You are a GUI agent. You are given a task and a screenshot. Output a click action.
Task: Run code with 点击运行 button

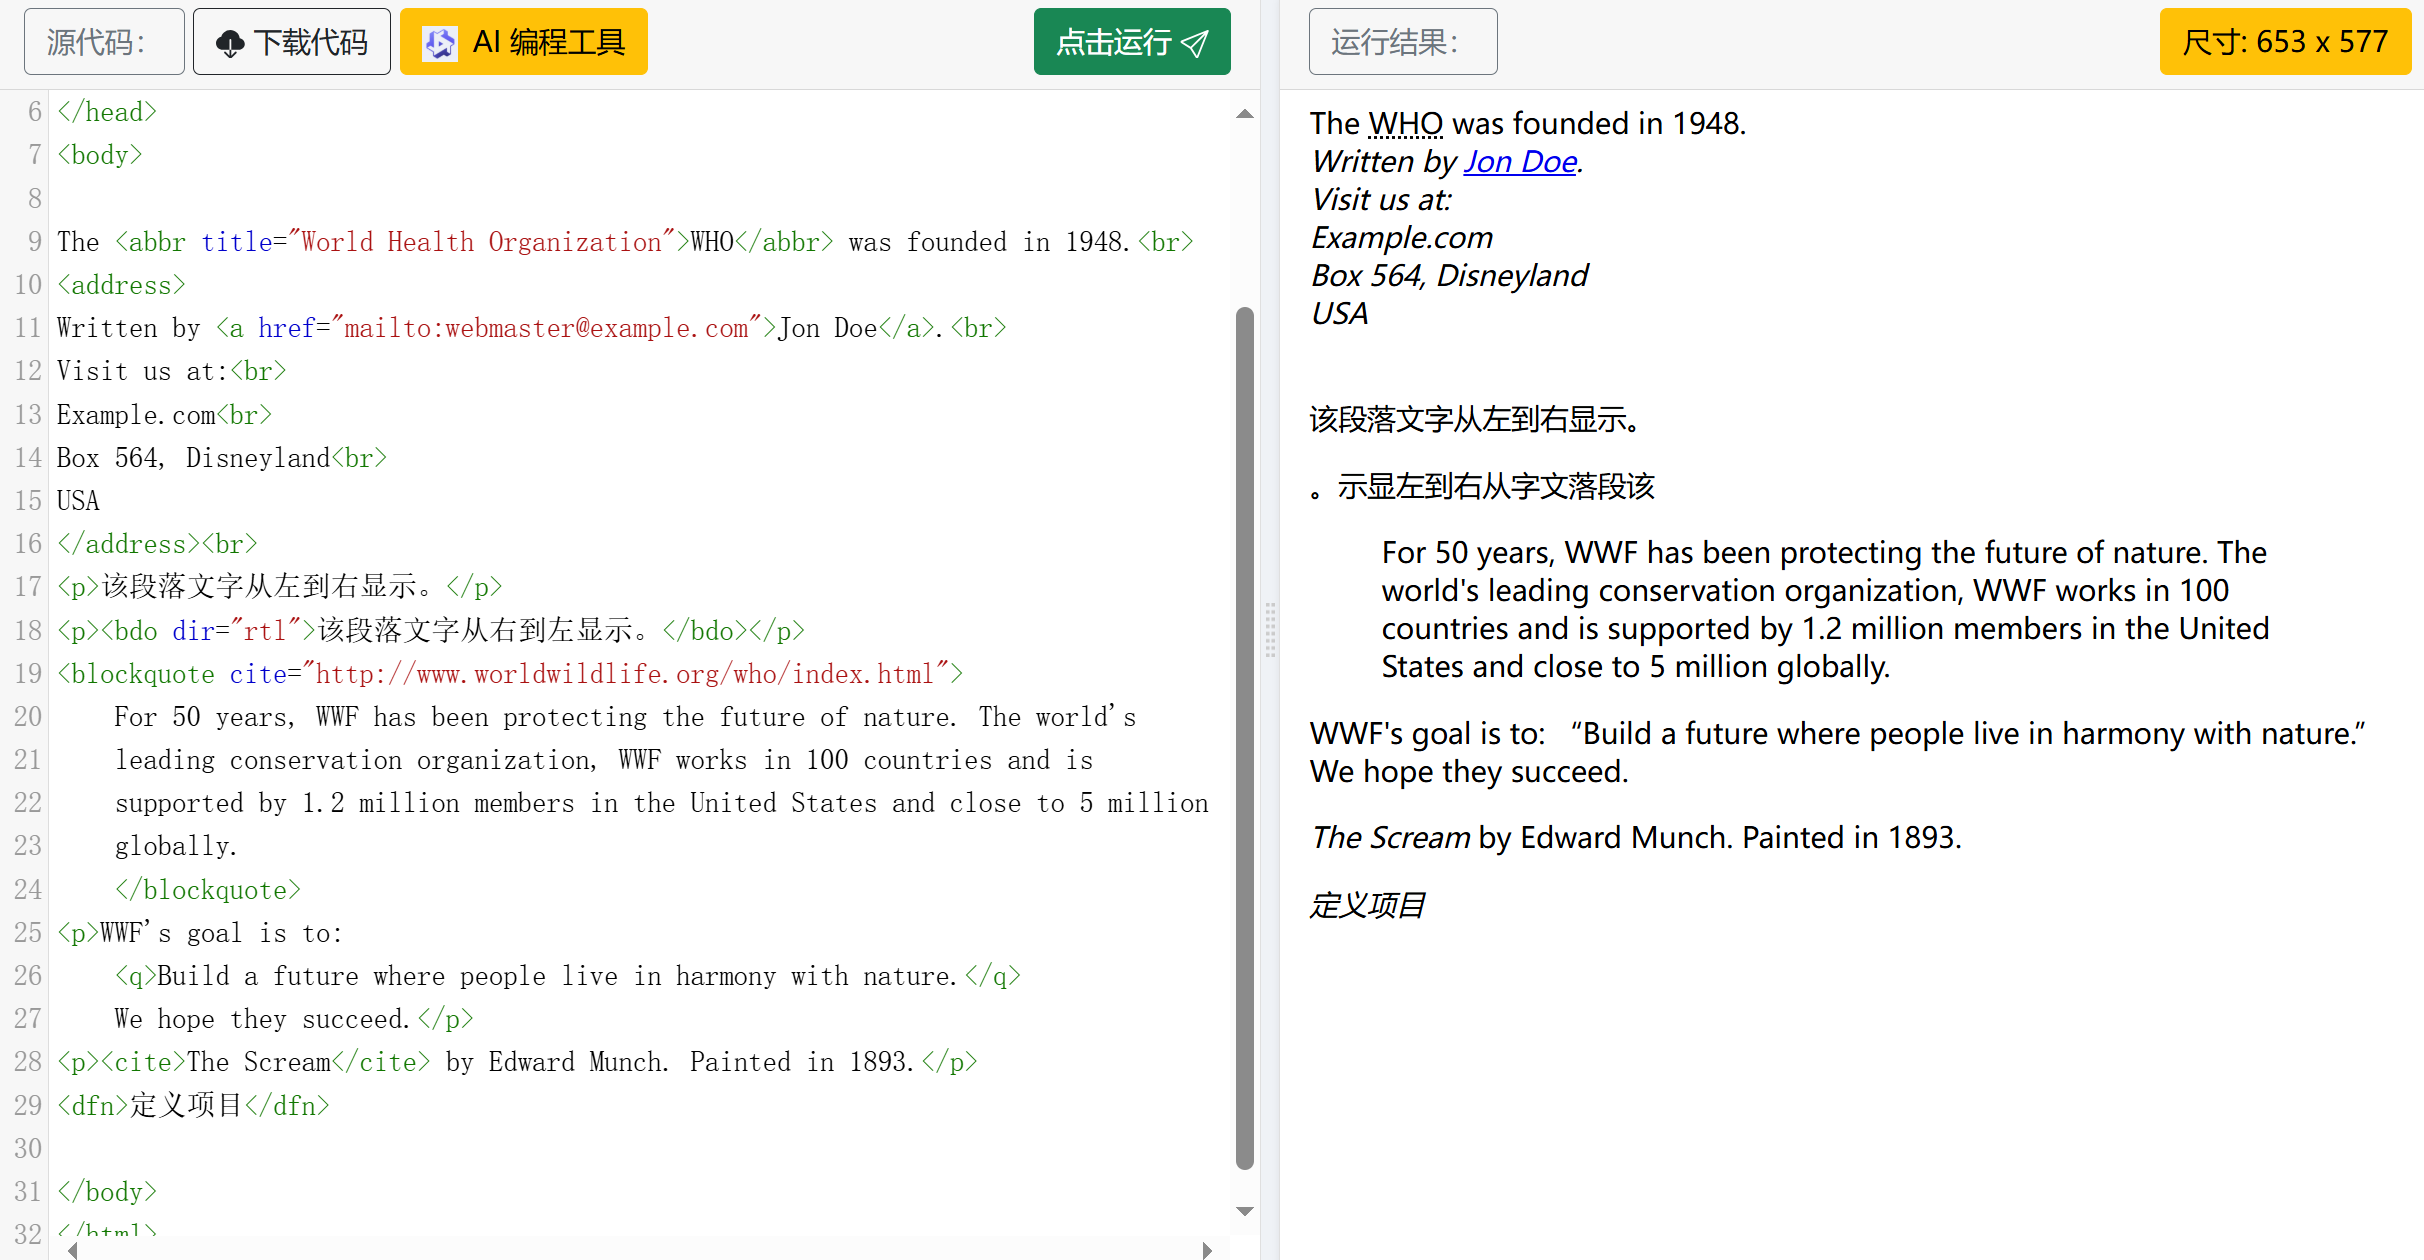tap(1132, 42)
